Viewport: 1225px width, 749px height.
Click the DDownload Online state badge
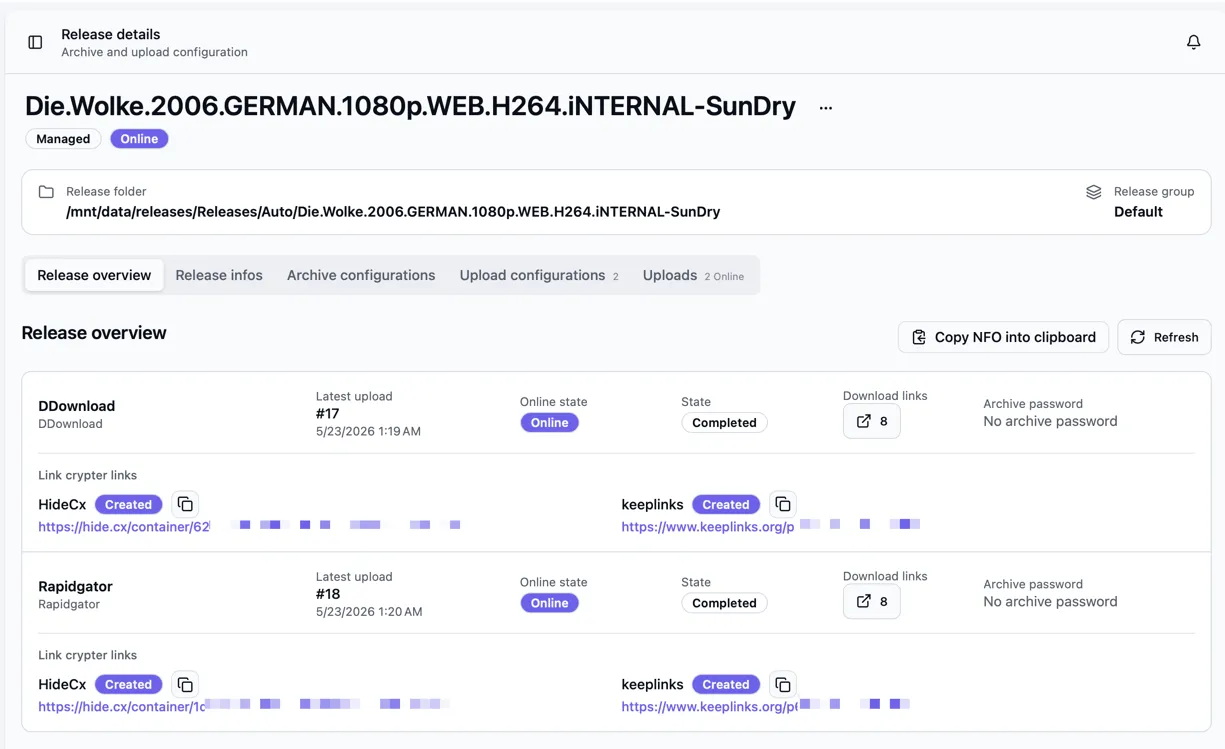point(549,423)
